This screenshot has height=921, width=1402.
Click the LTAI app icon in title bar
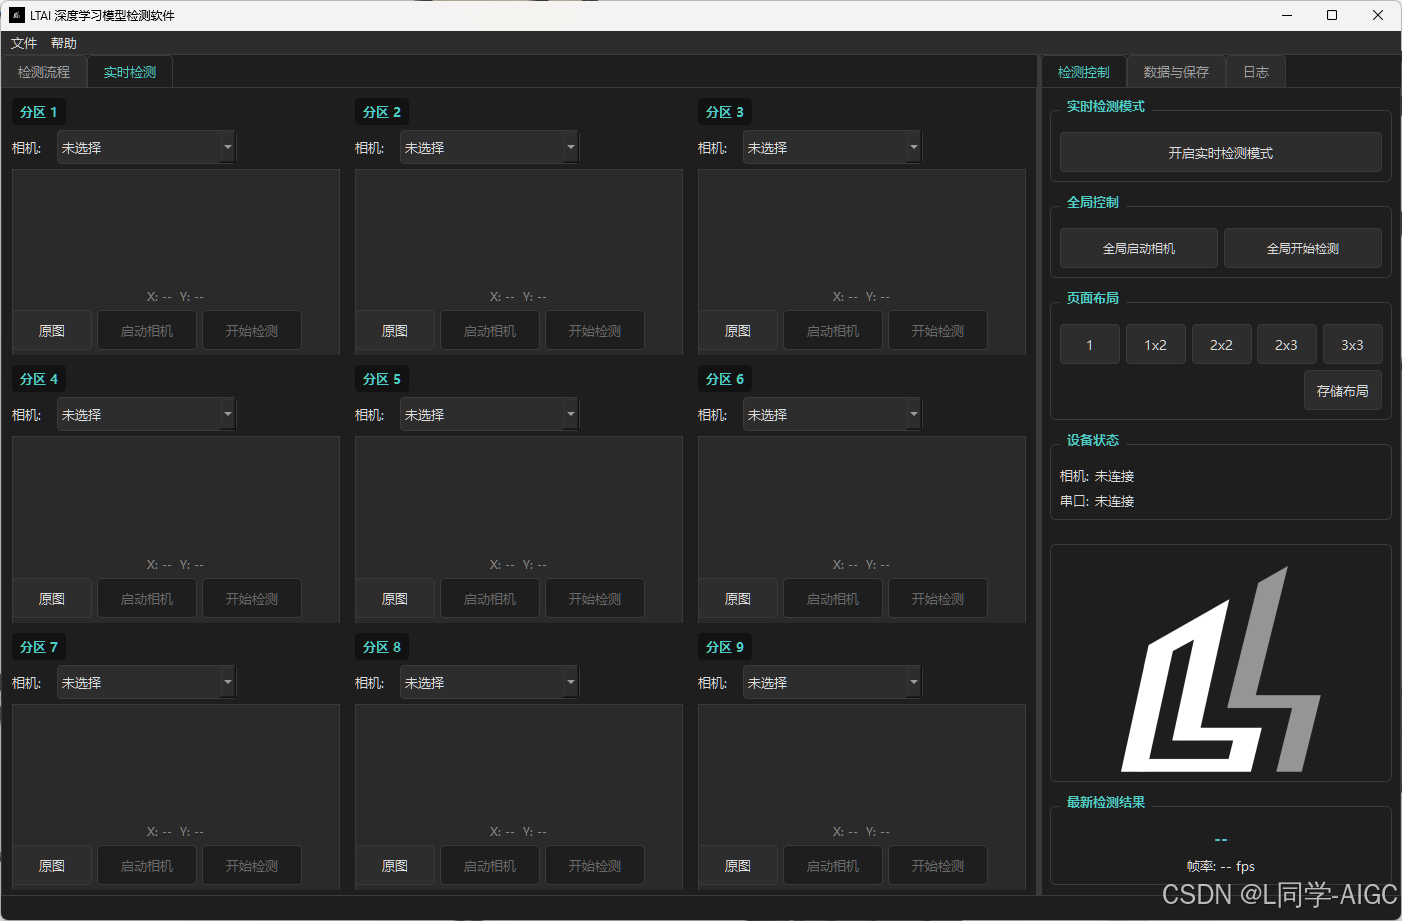(x=16, y=15)
